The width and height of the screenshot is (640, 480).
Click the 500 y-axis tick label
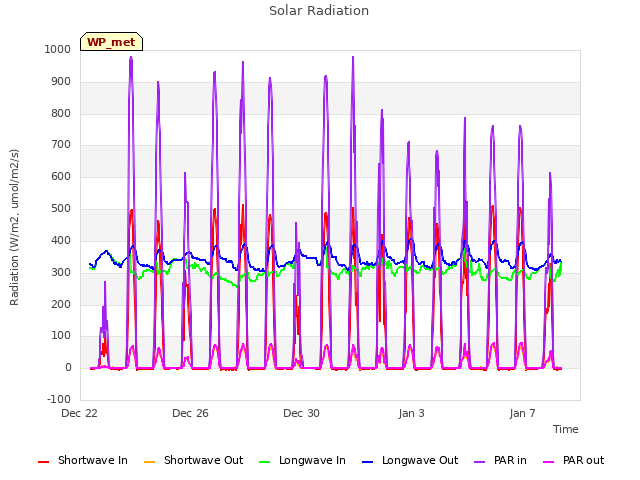click(x=61, y=208)
